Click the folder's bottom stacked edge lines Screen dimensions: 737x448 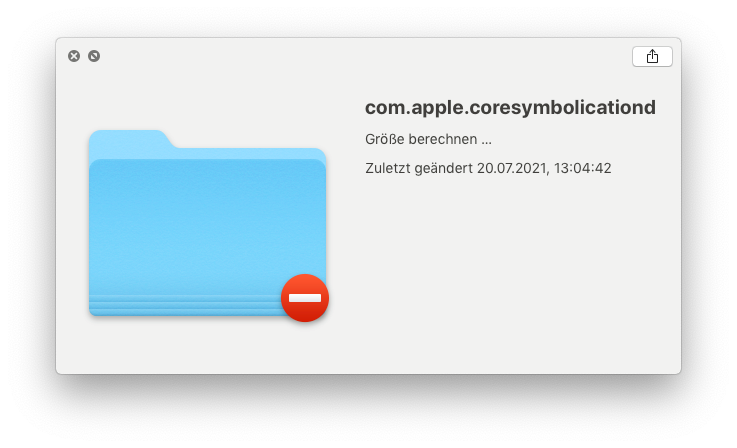pyautogui.click(x=186, y=306)
